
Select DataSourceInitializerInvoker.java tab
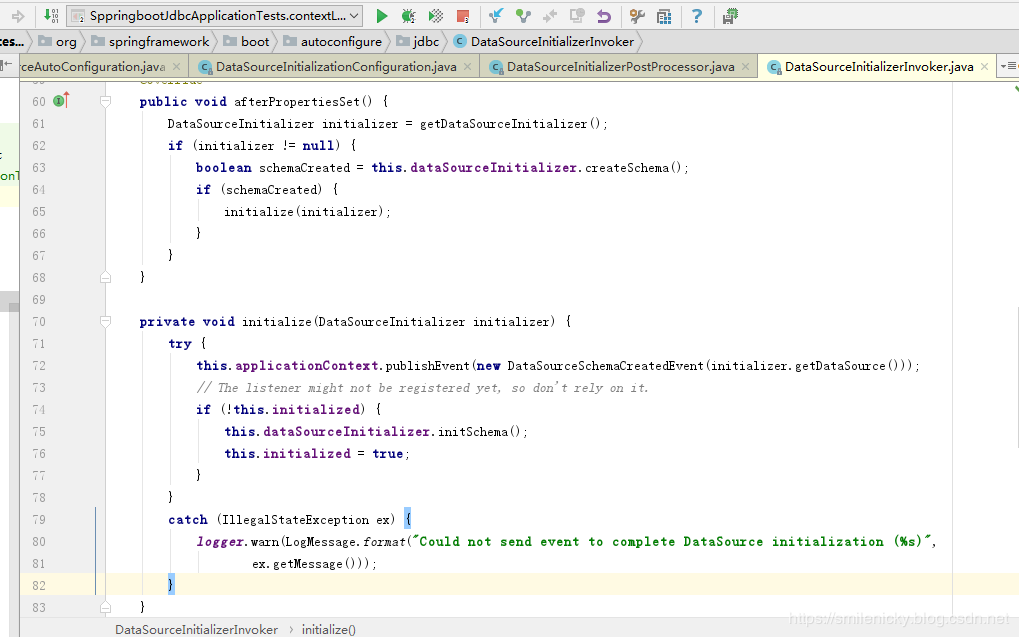click(879, 66)
